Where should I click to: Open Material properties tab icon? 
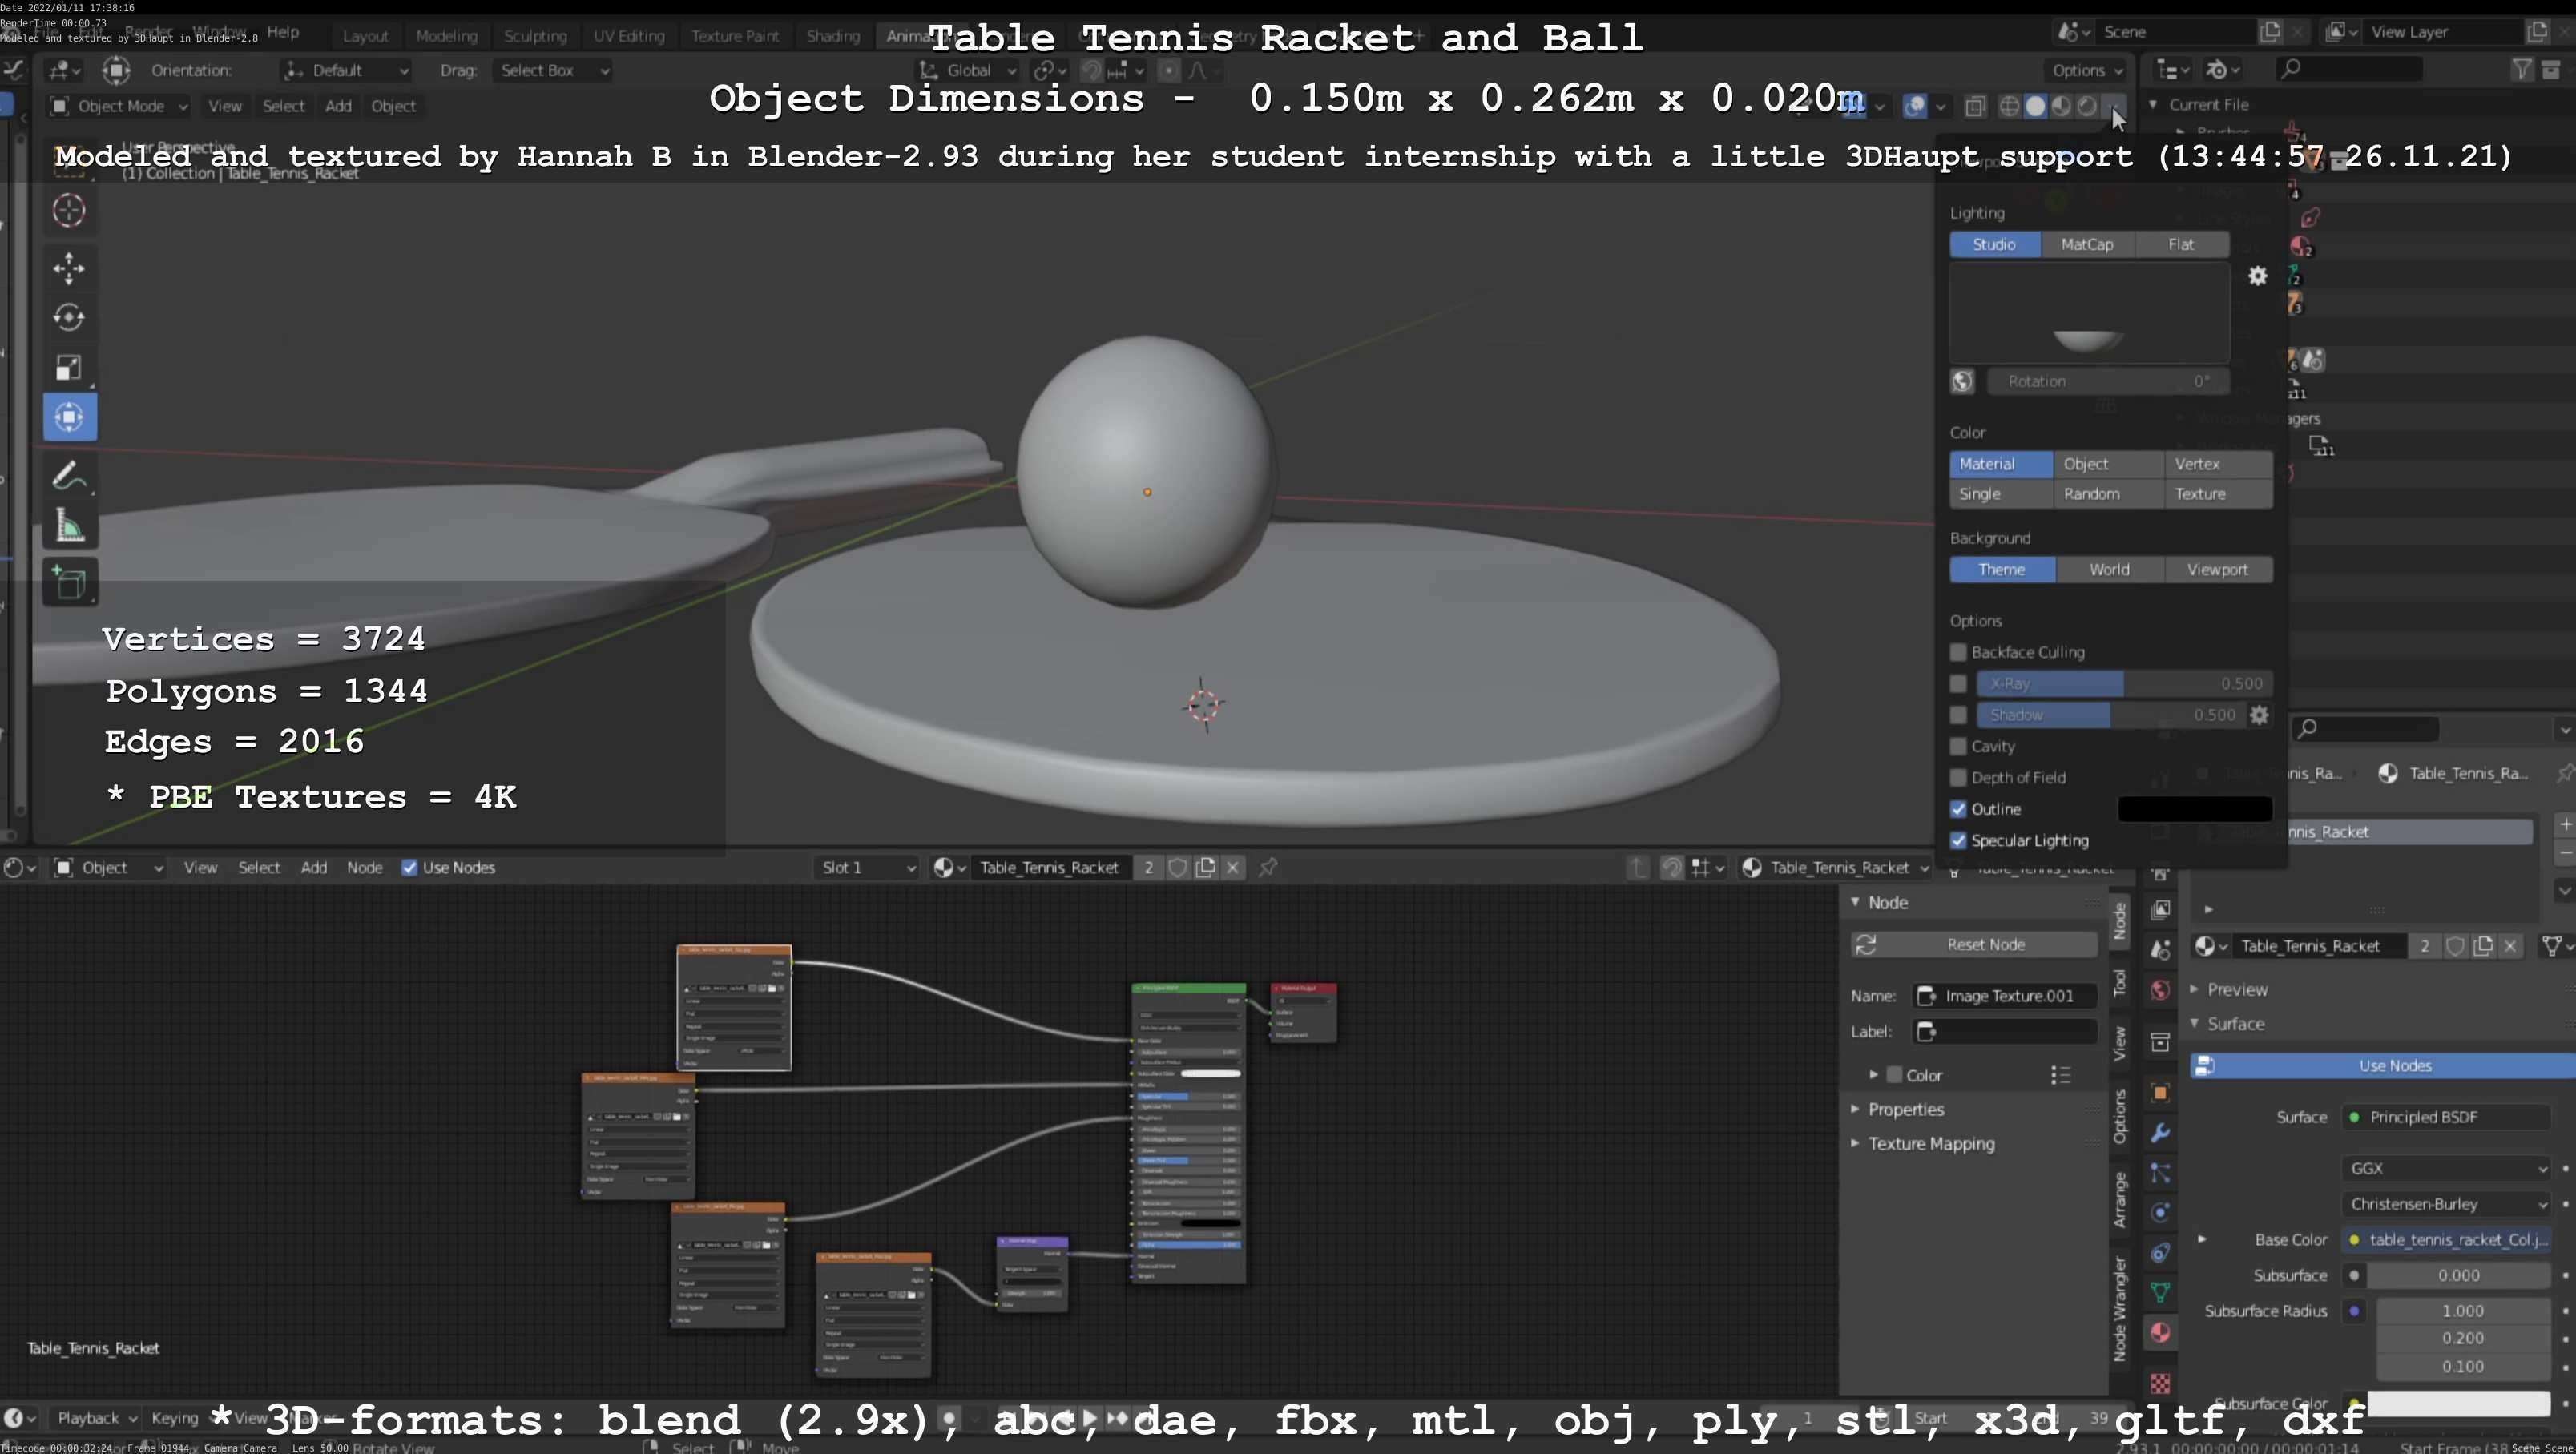tap(2160, 1333)
